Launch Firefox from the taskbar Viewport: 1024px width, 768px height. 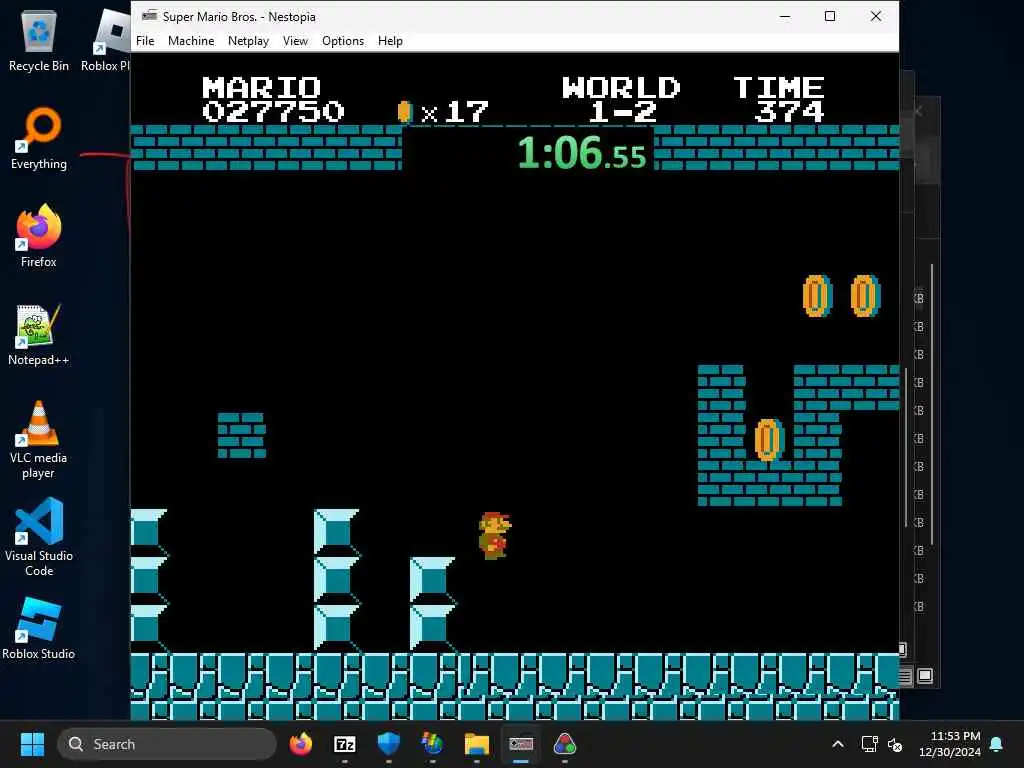pyautogui.click(x=301, y=744)
